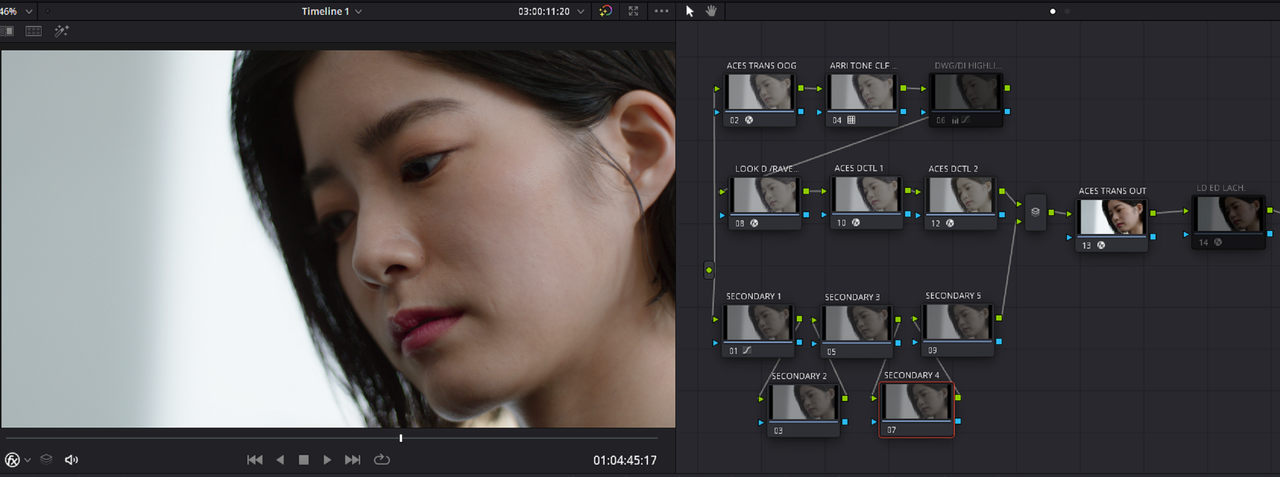1280x477 pixels.
Task: Select the SECONDARY 3 node
Action: pos(856,330)
